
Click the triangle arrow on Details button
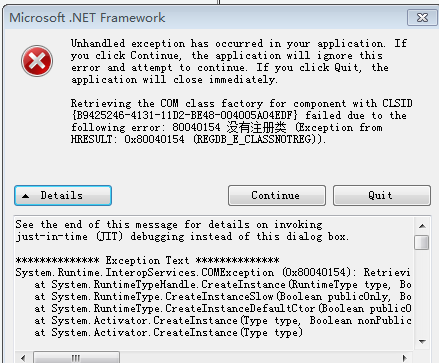(x=26, y=196)
